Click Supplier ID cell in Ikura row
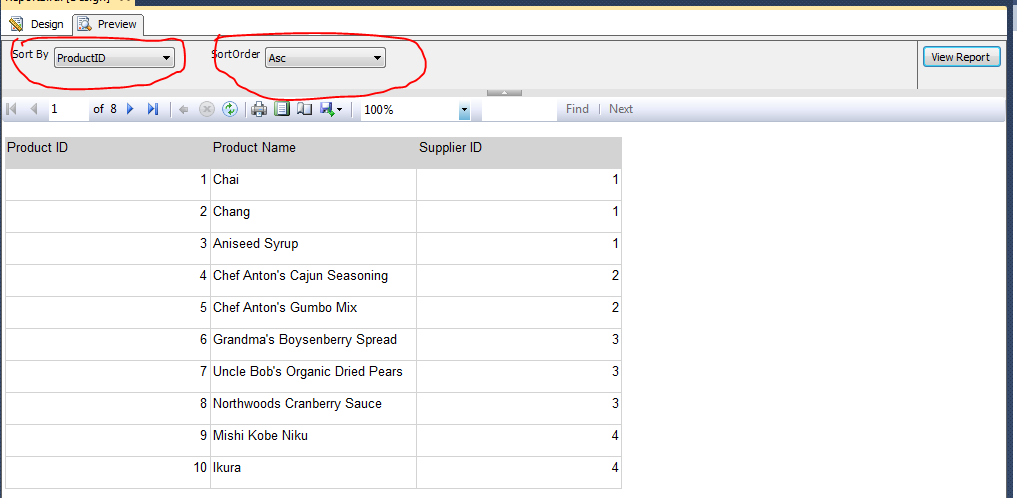Screen dimensions: 1017x498 click(x=519, y=473)
